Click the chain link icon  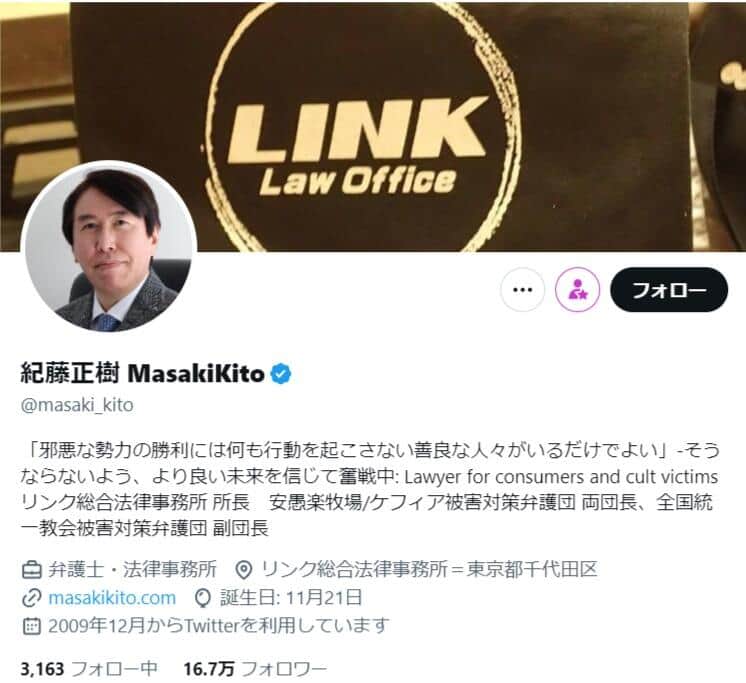click(32, 598)
